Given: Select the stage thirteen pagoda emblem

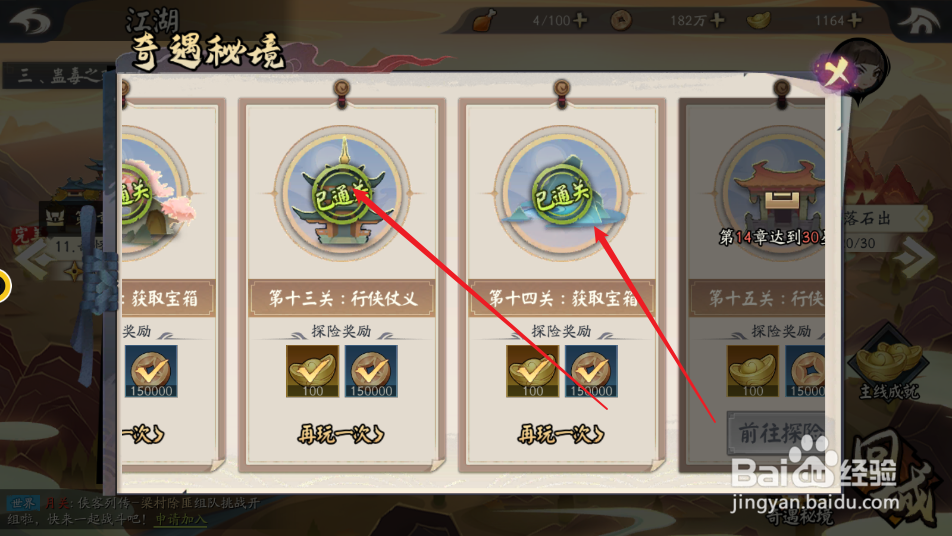Looking at the screenshot, I should tap(342, 194).
